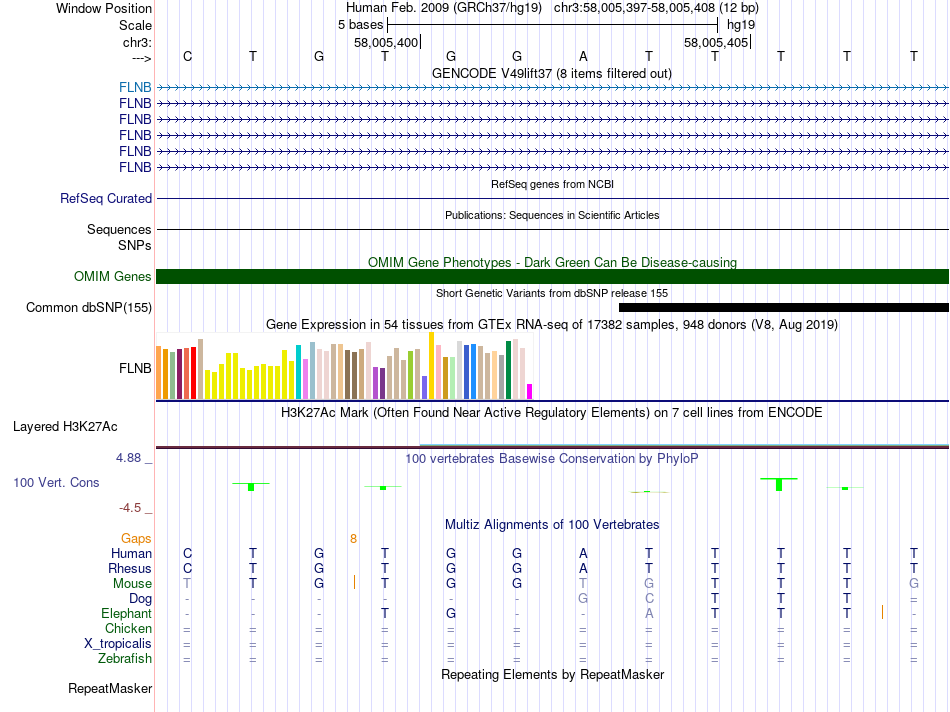The image size is (950, 712).
Task: Open the OMIM Gene Phenotypes track title
Action: coord(552,262)
